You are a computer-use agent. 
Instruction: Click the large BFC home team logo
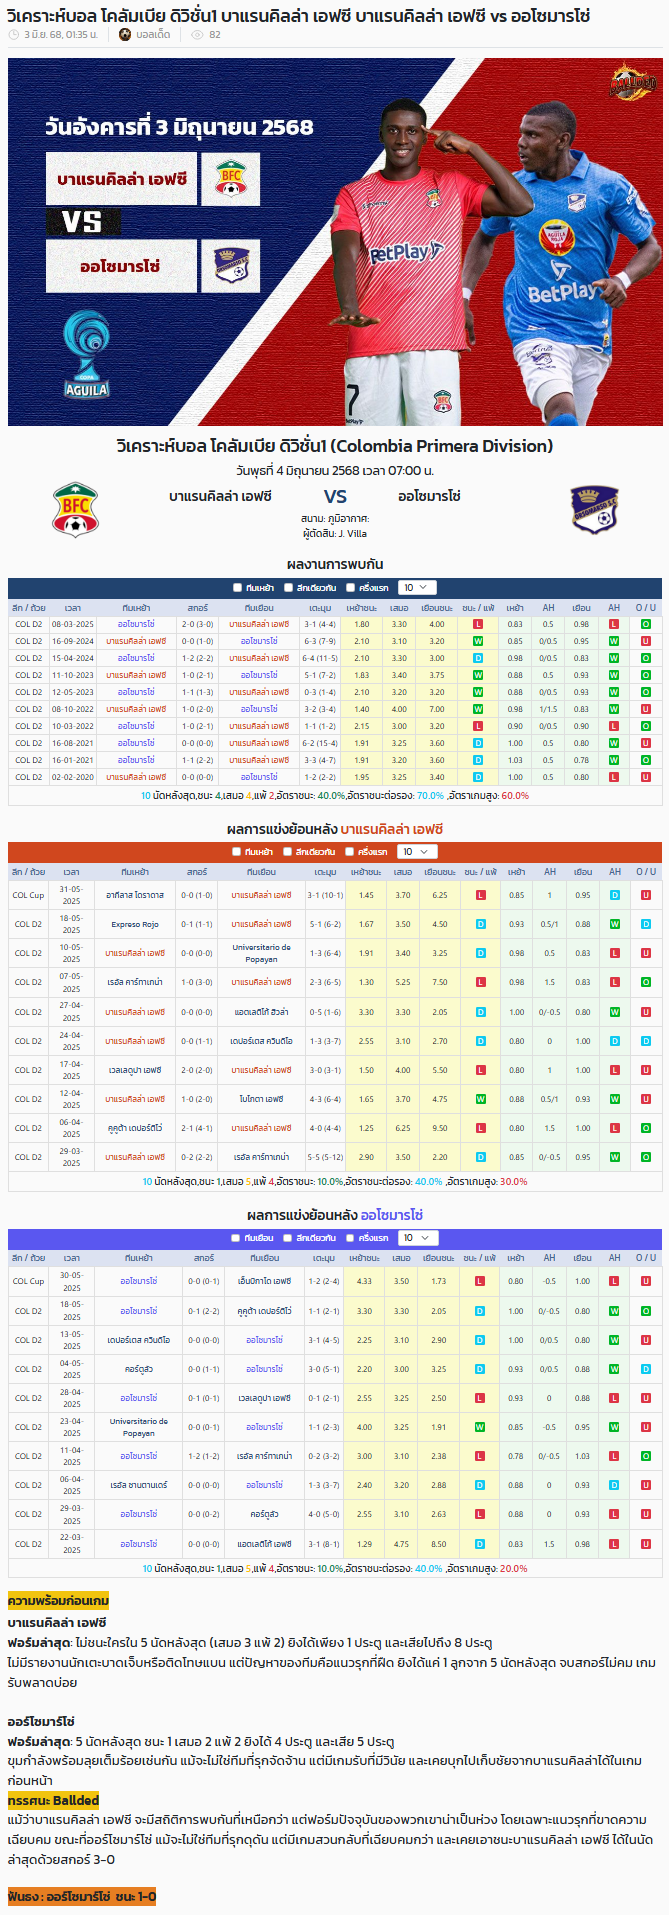pyautogui.click(x=75, y=510)
